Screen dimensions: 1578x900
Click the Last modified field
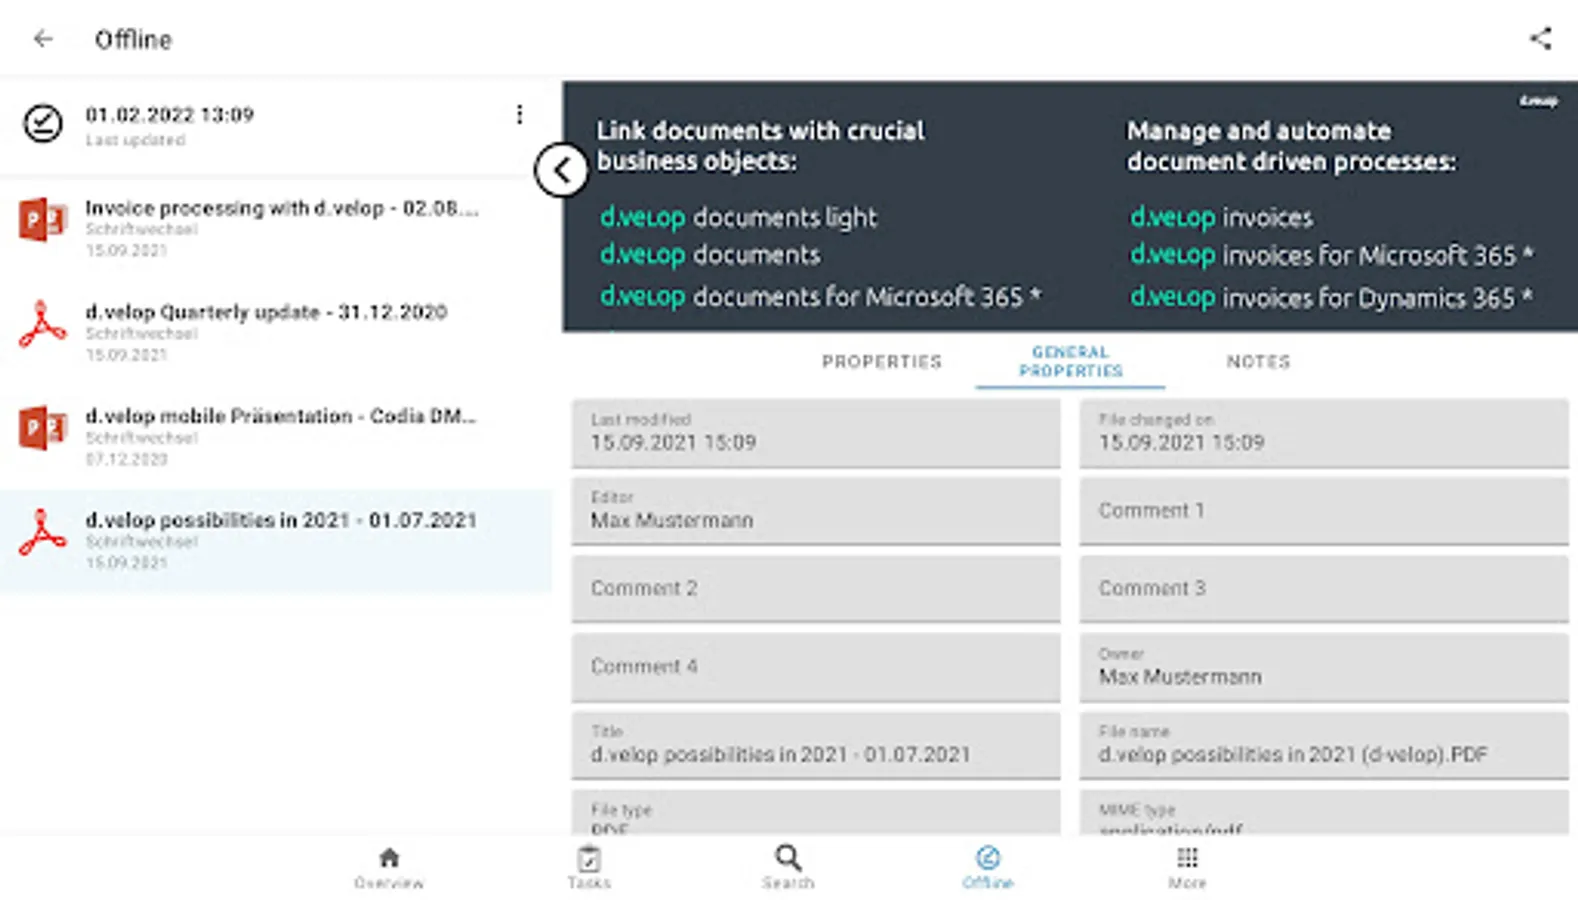(816, 433)
